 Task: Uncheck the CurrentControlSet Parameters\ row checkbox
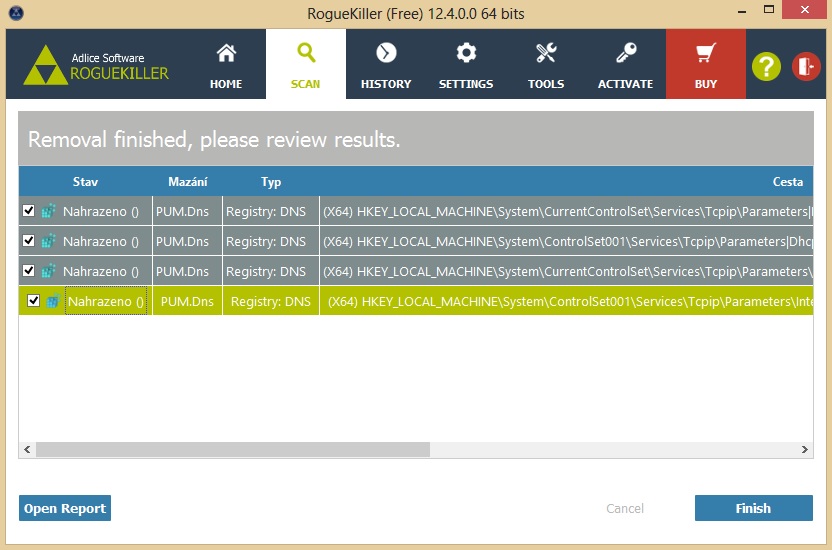tap(29, 270)
